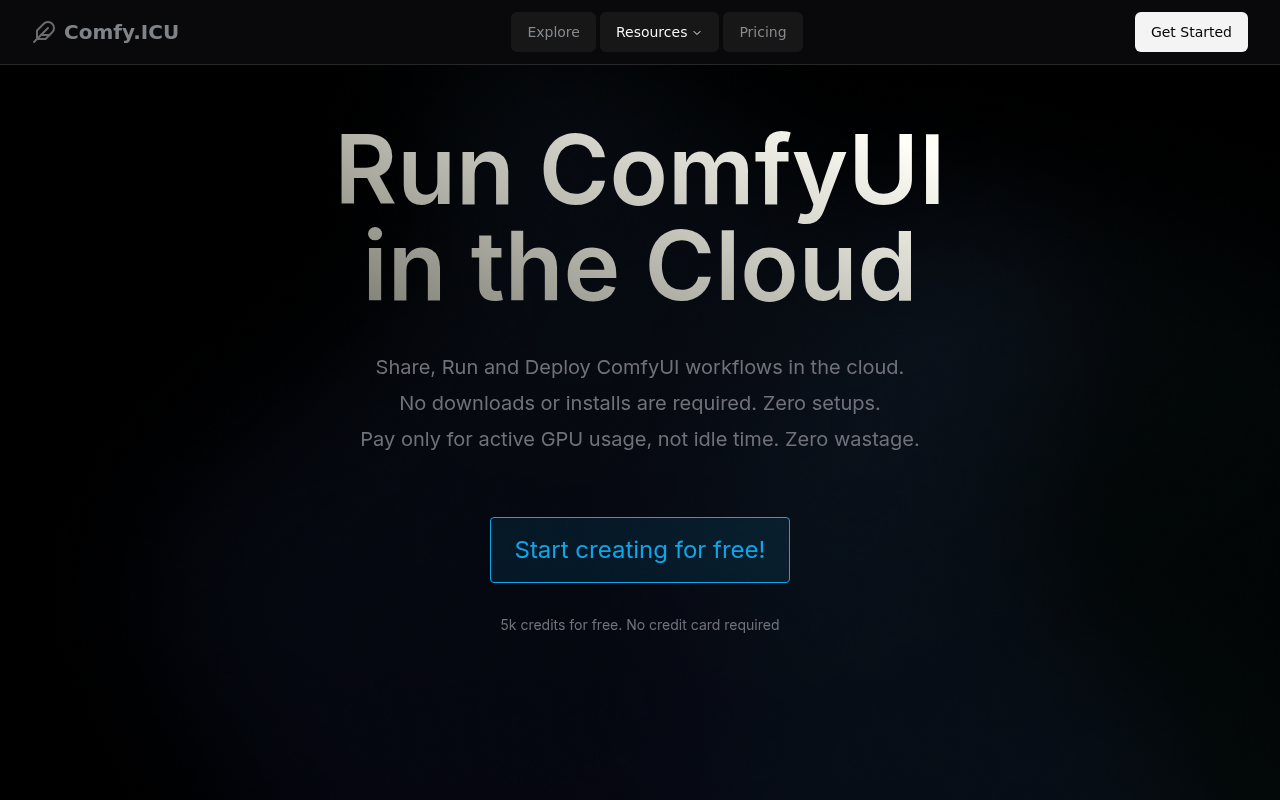Click the 'Zero wastage.' text
Viewport: 1280px width, 800px height.
pyautogui.click(x=852, y=439)
